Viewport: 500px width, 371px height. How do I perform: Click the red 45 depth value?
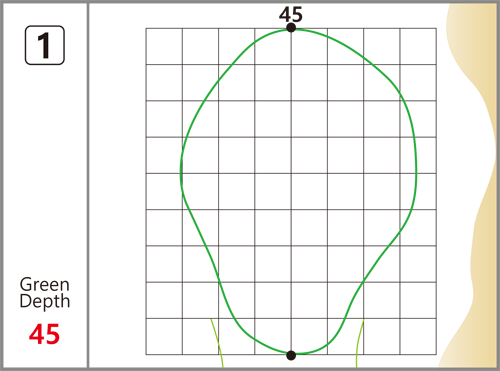click(44, 334)
